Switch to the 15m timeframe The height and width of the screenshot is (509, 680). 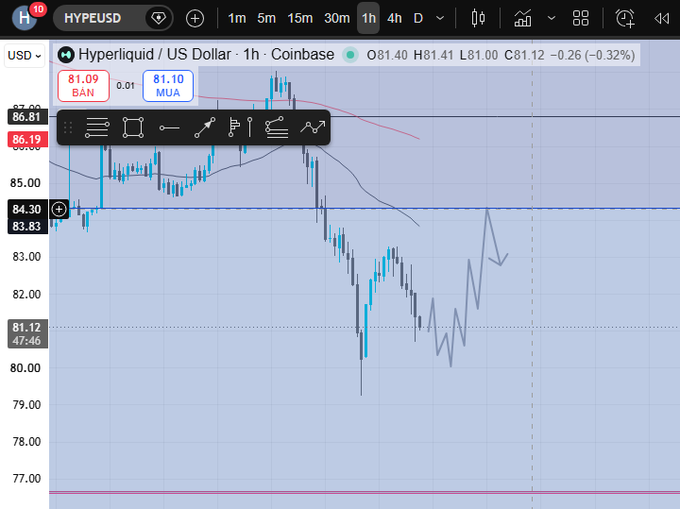pyautogui.click(x=300, y=18)
